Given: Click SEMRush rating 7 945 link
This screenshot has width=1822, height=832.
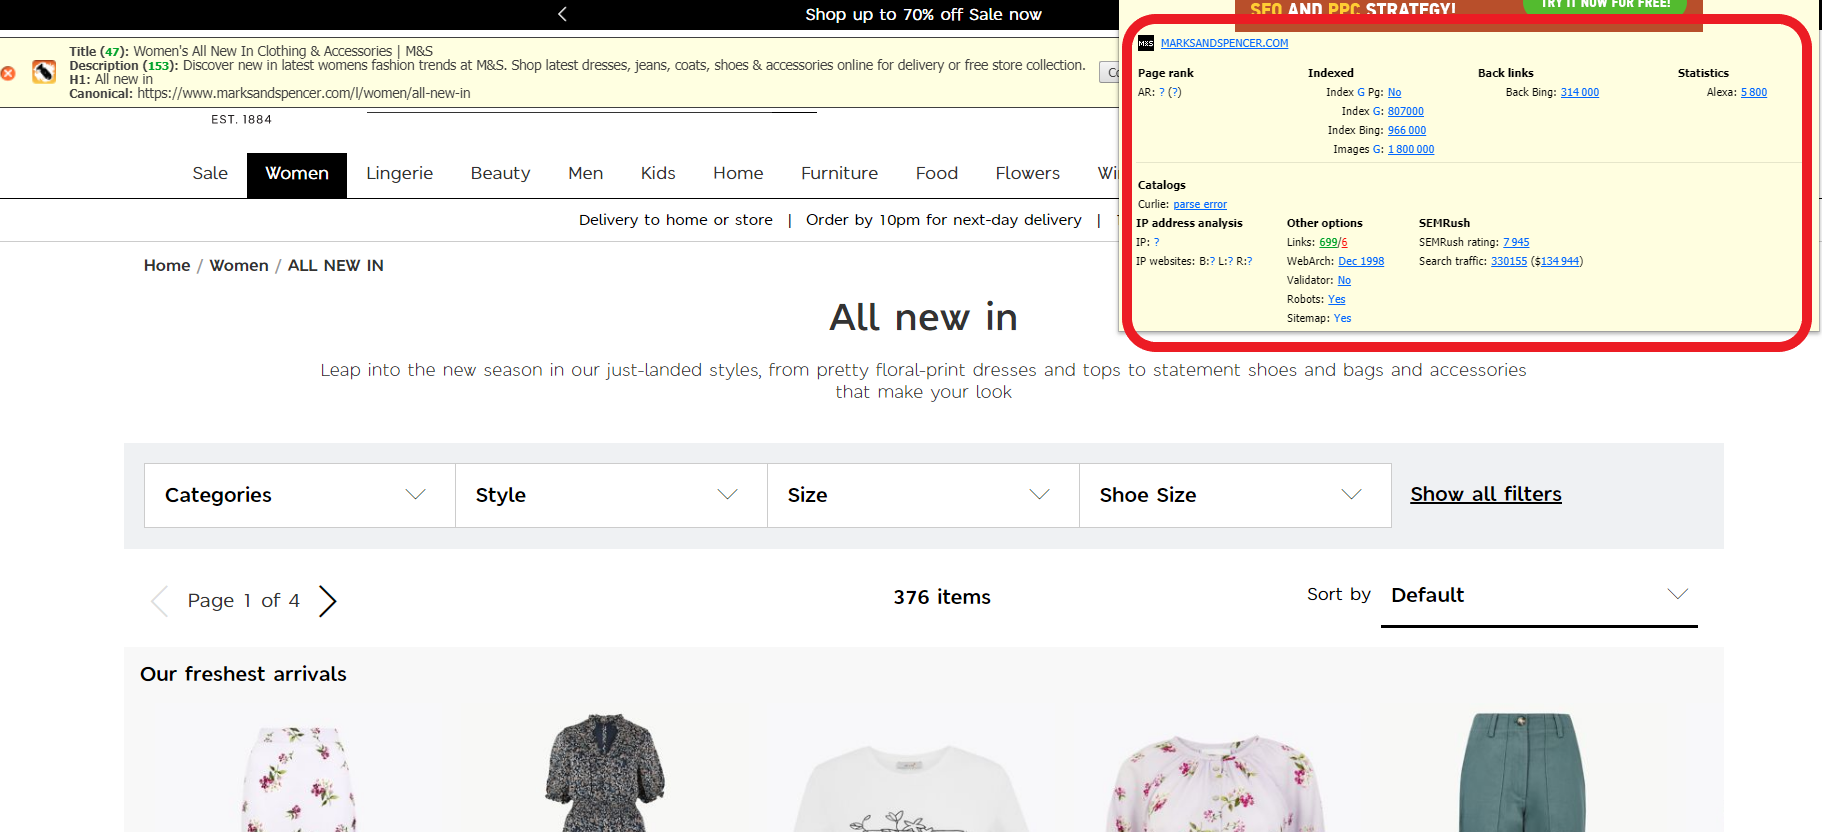Looking at the screenshot, I should coord(1516,242).
